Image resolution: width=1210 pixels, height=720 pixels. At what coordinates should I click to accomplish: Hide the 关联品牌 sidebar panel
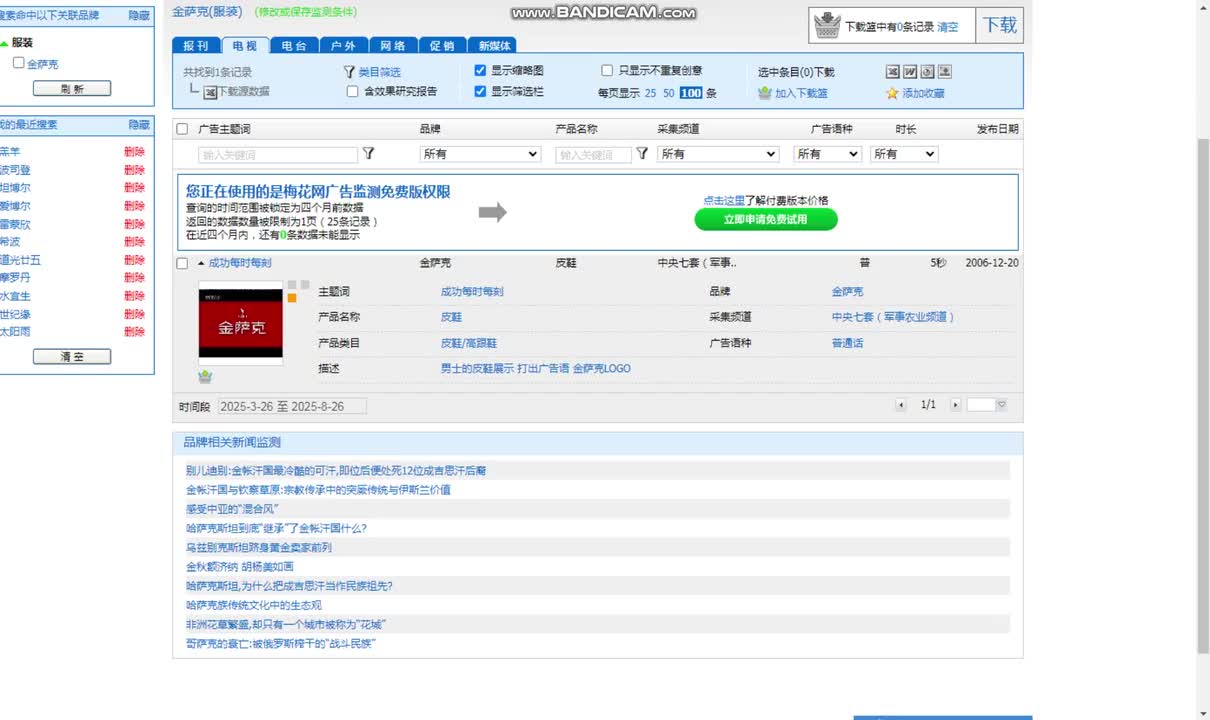tap(139, 15)
